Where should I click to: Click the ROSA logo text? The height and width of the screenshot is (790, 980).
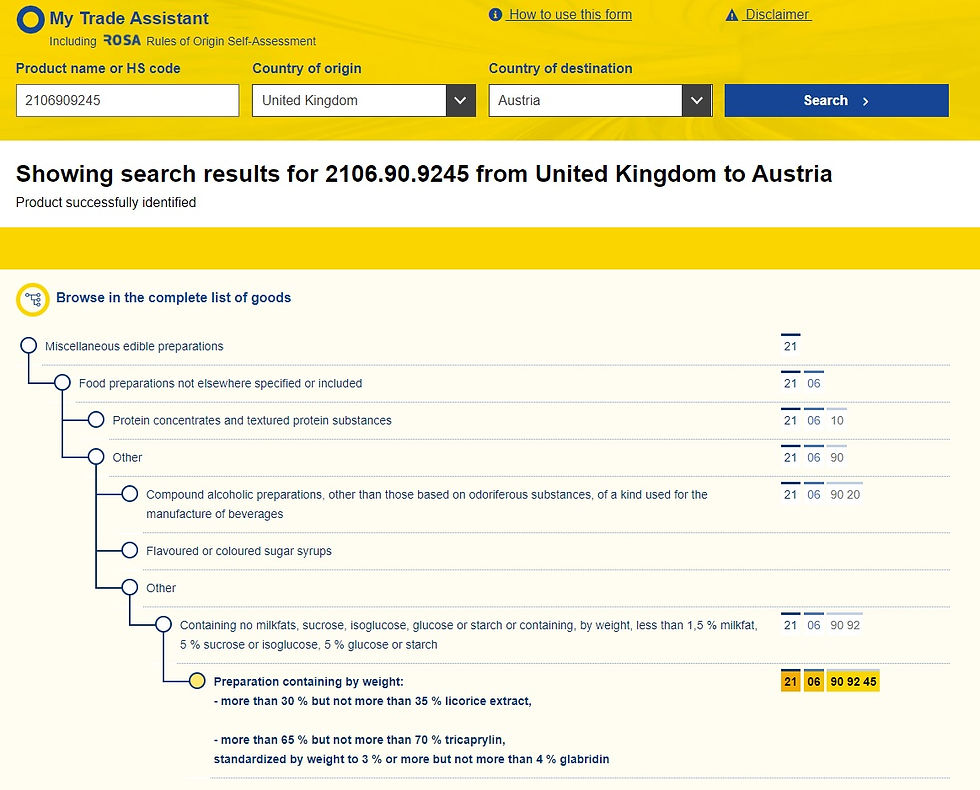pyautogui.click(x=122, y=41)
